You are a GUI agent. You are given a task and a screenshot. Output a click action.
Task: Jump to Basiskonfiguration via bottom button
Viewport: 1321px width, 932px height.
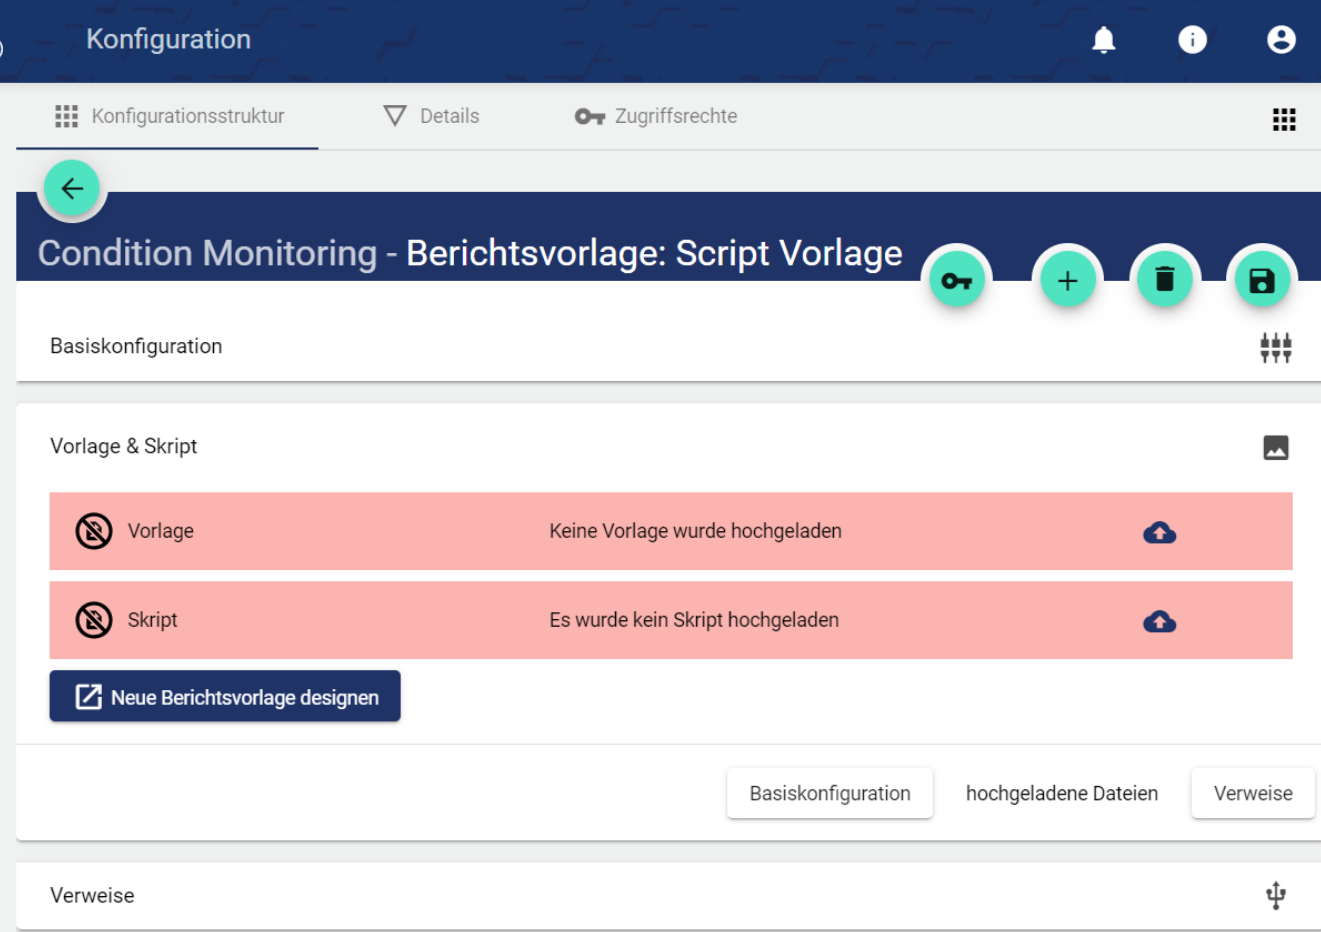pos(829,793)
